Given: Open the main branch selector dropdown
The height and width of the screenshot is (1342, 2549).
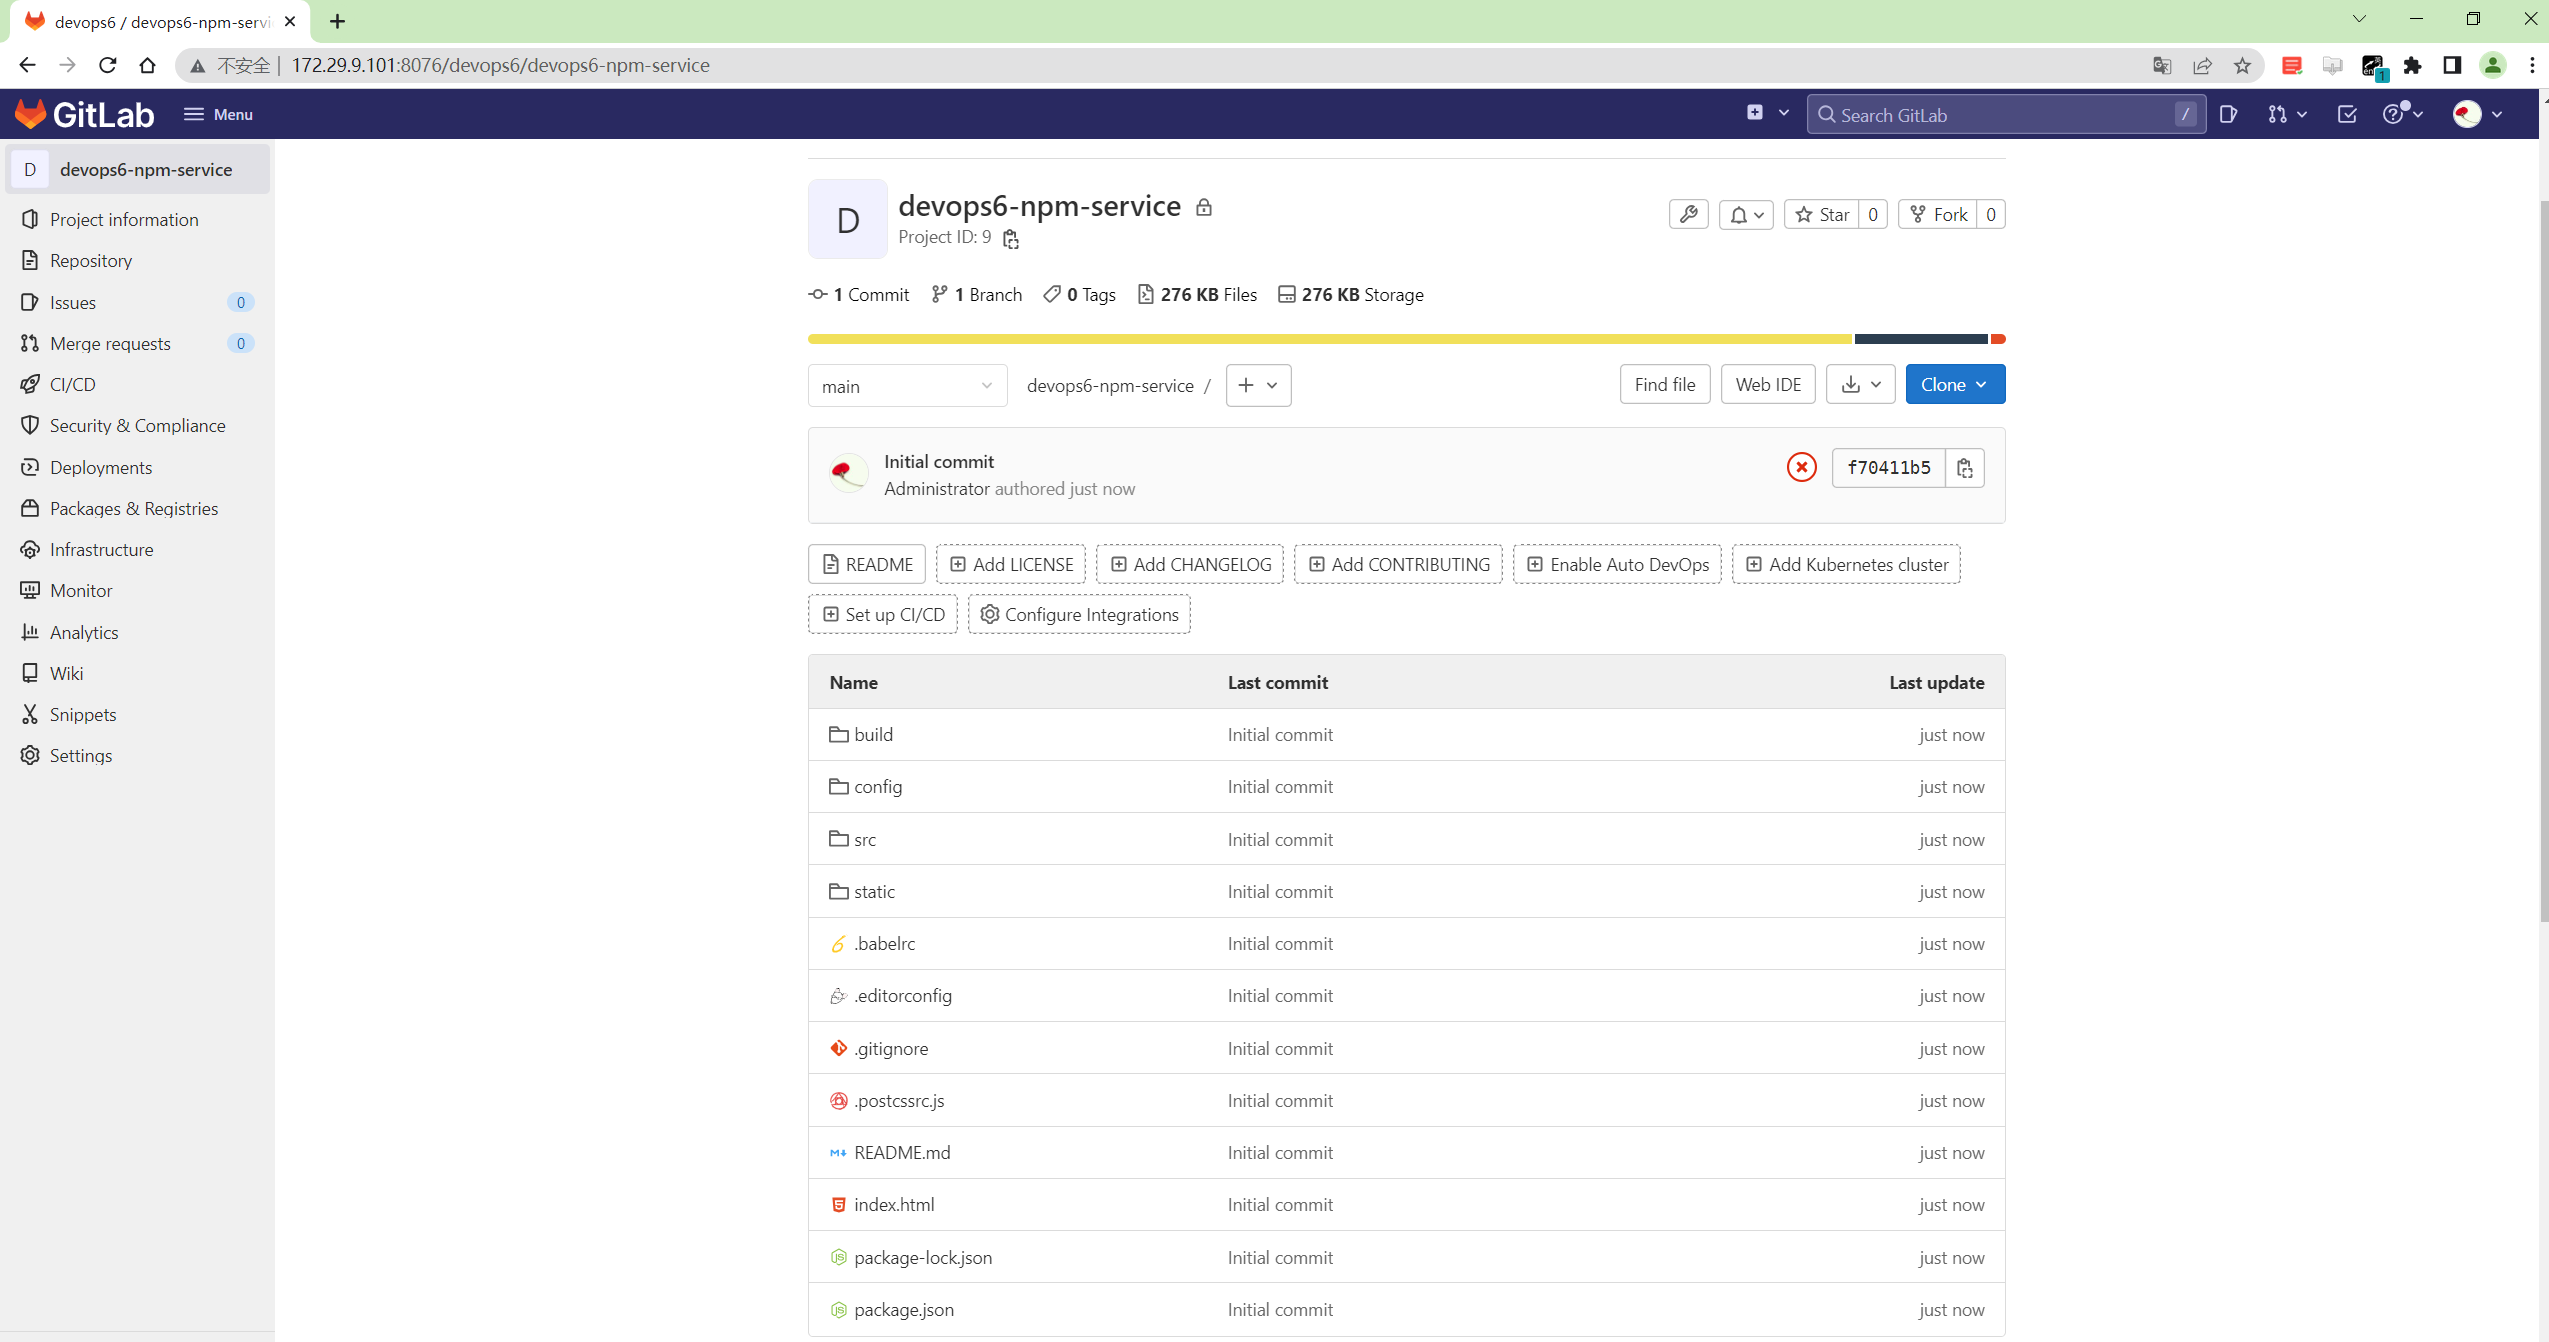Looking at the screenshot, I should pos(907,386).
